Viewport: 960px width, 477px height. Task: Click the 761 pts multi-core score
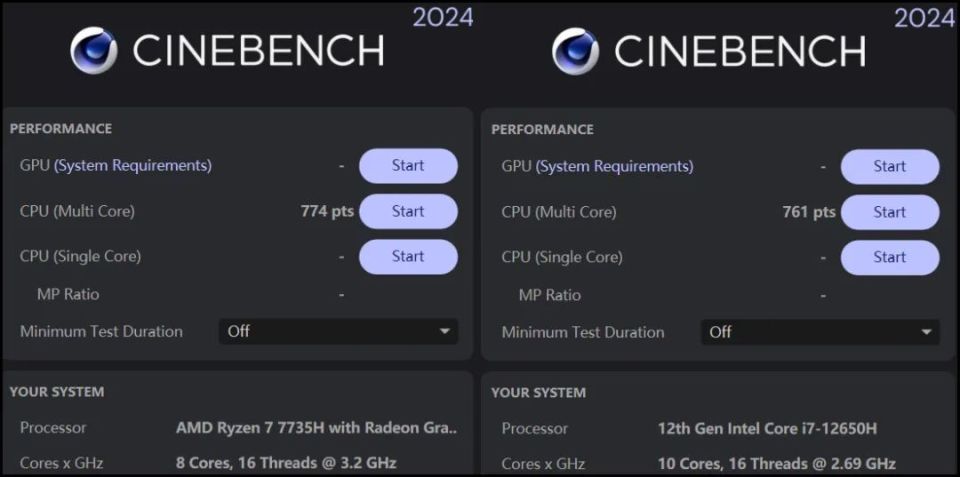click(809, 212)
